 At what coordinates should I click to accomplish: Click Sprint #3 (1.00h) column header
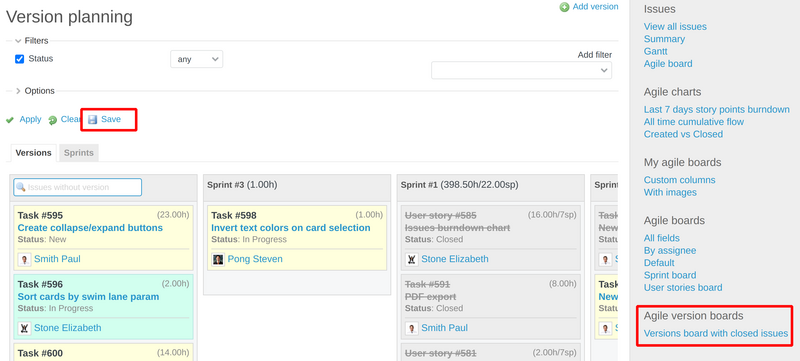(x=242, y=185)
